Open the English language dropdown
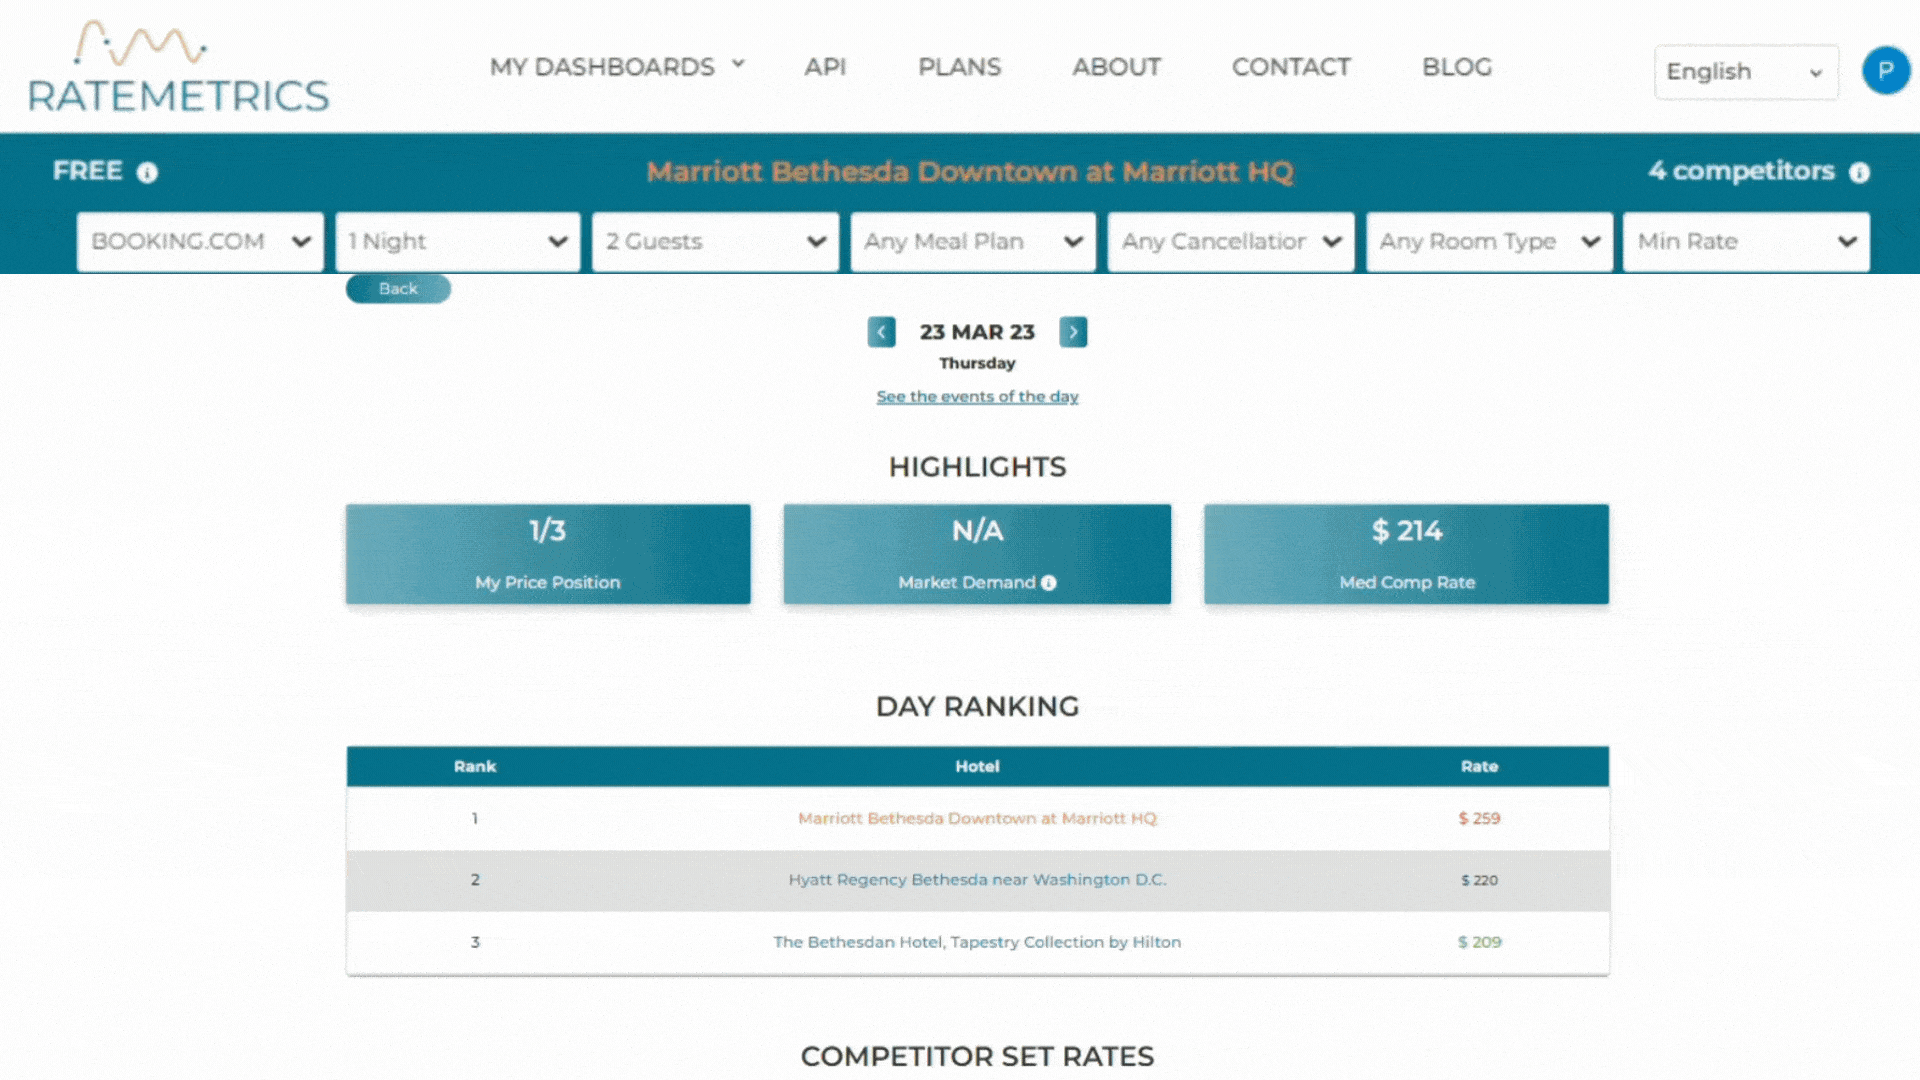 coord(1746,72)
